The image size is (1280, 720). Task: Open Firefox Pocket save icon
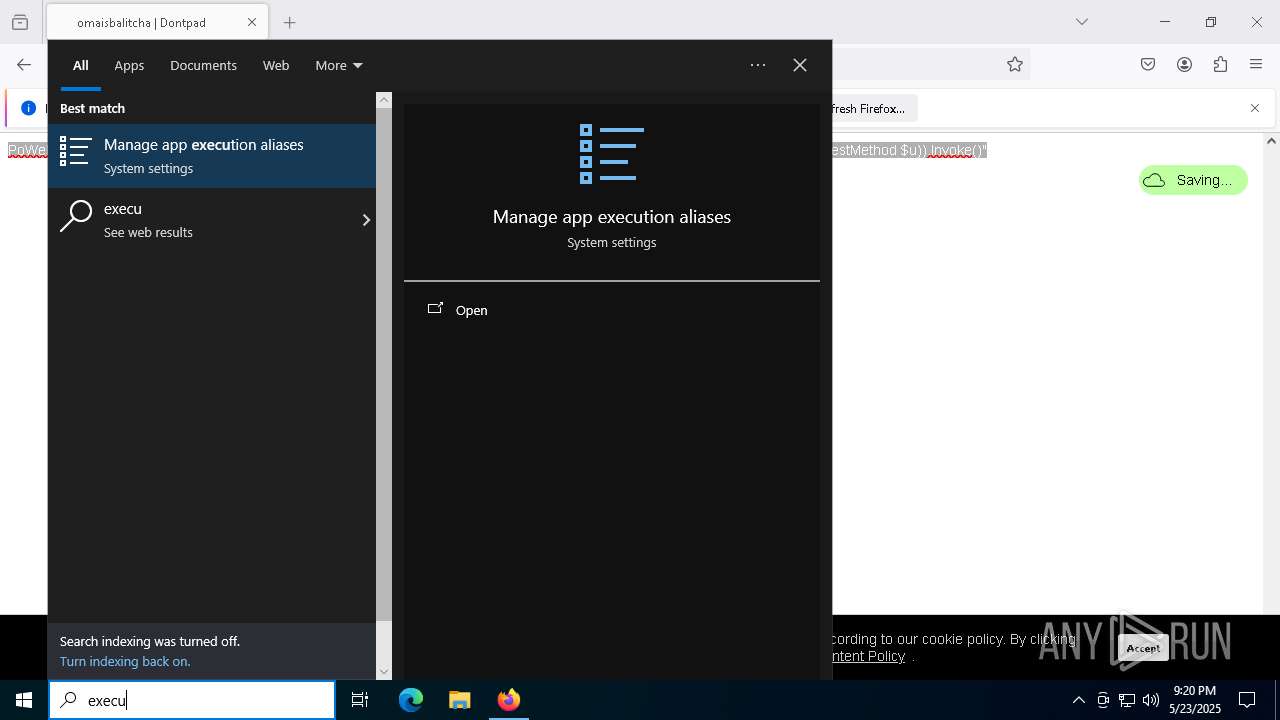(x=1148, y=65)
